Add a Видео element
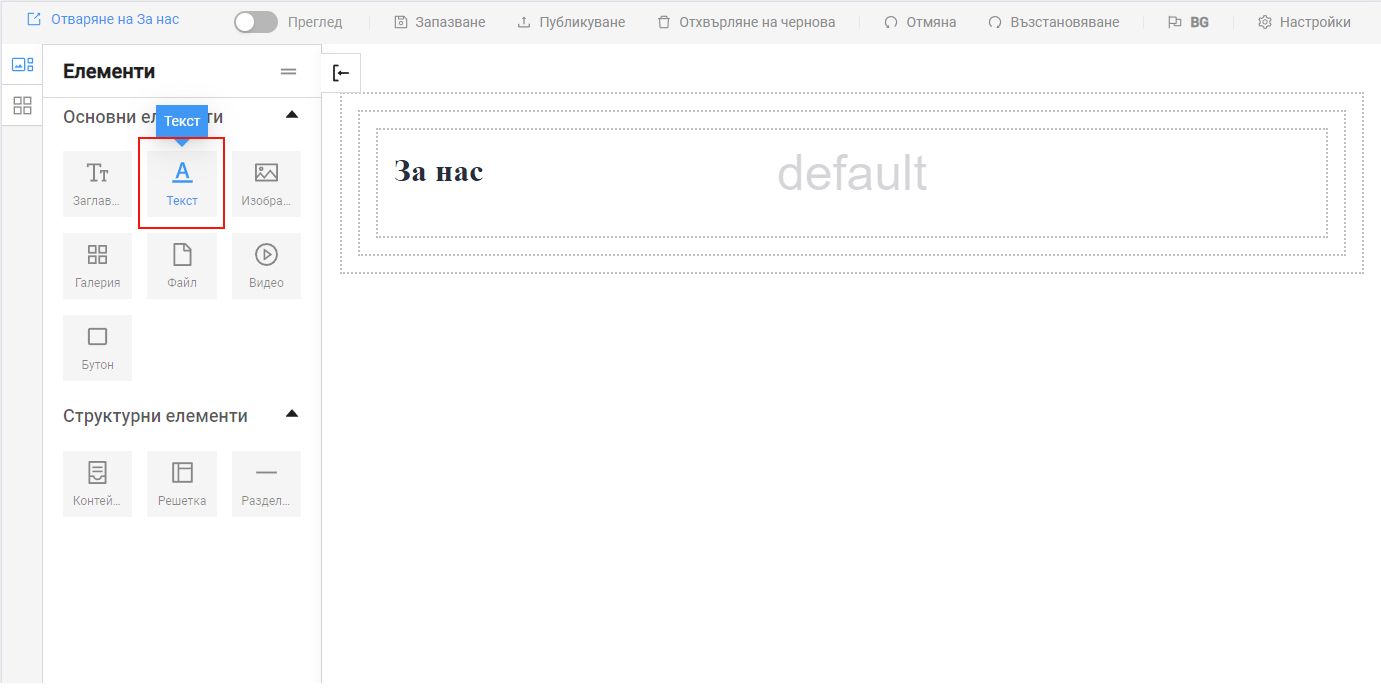Image resolution: width=1381 pixels, height=696 pixels. click(x=266, y=264)
